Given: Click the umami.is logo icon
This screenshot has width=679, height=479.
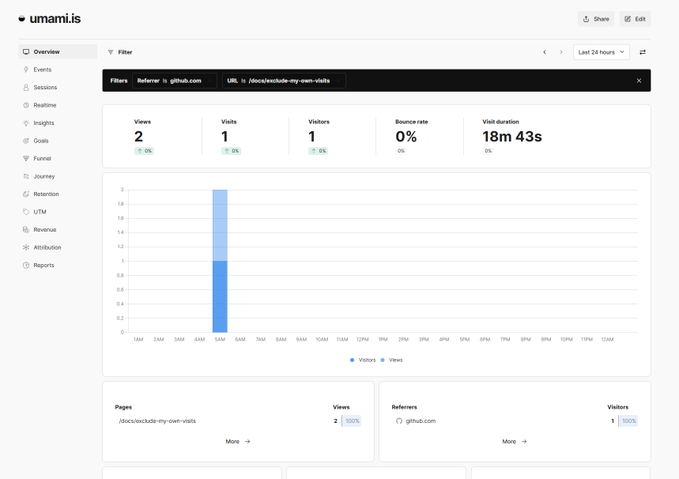Looking at the screenshot, I should (x=22, y=19).
